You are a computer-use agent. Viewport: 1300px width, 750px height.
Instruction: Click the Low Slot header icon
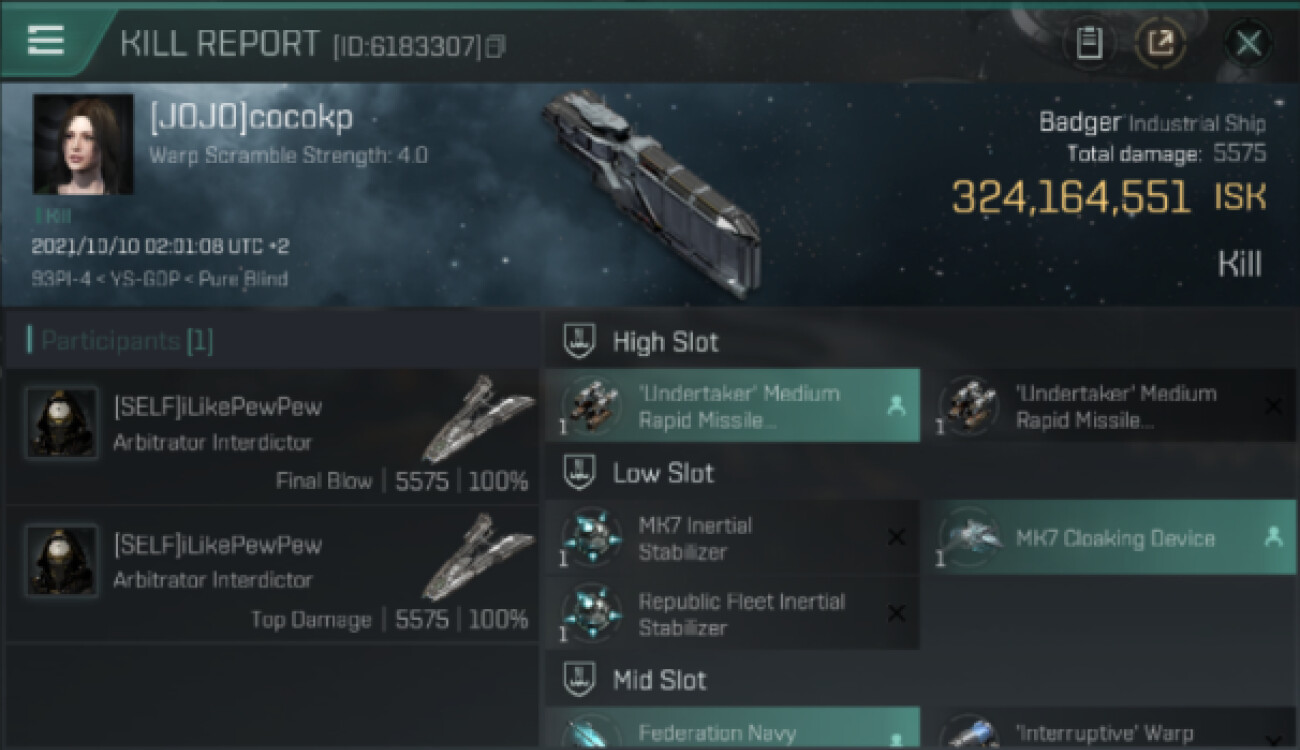click(x=580, y=473)
